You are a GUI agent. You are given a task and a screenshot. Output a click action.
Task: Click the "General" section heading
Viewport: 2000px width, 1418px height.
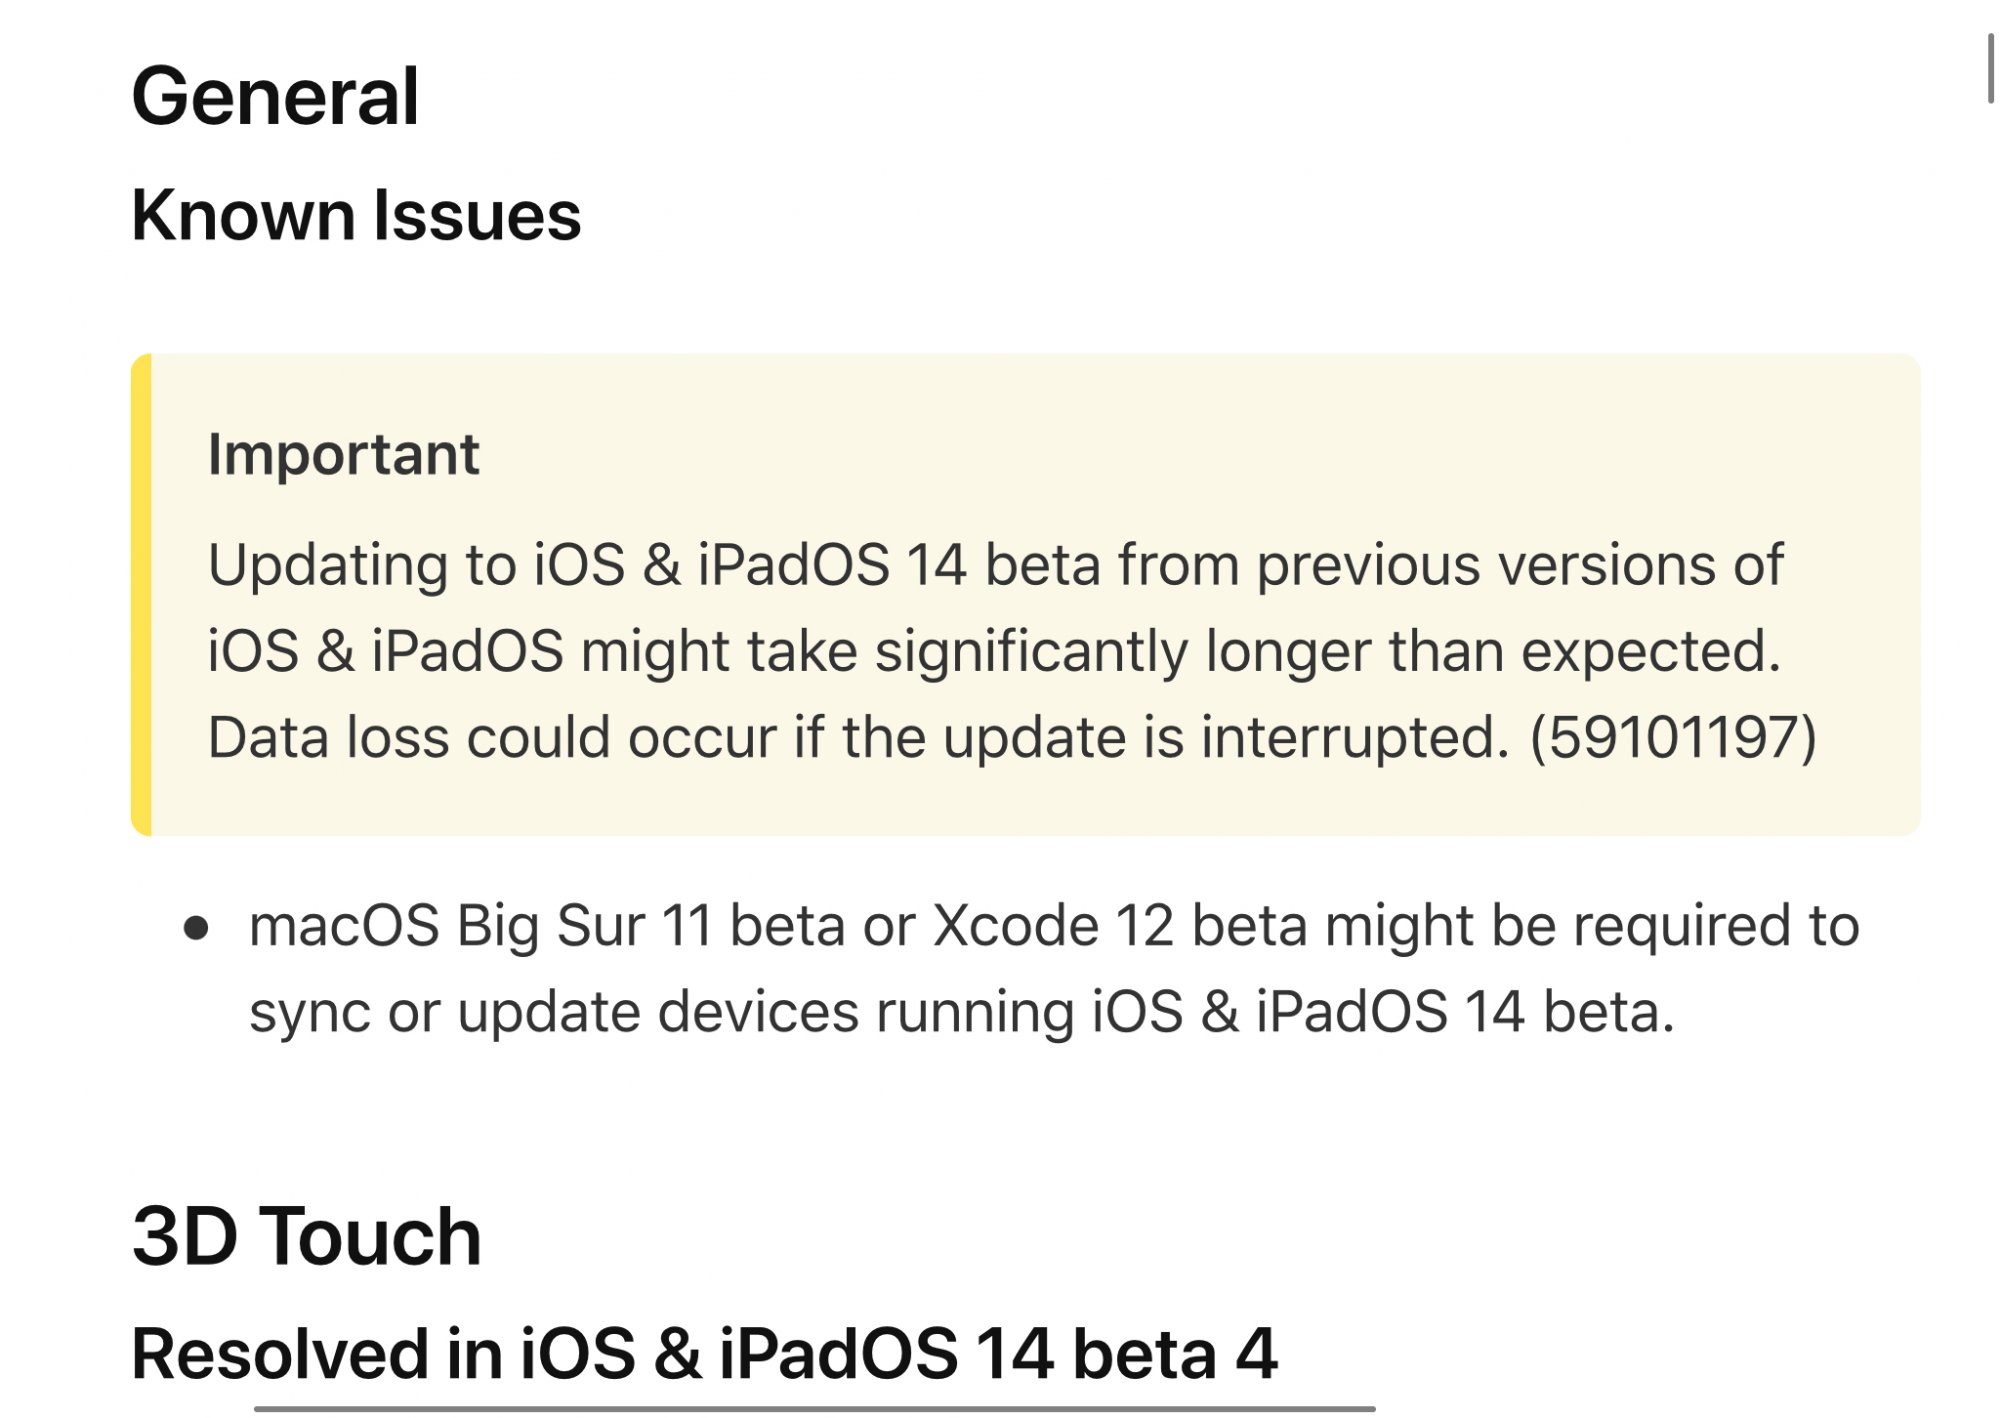click(x=275, y=97)
